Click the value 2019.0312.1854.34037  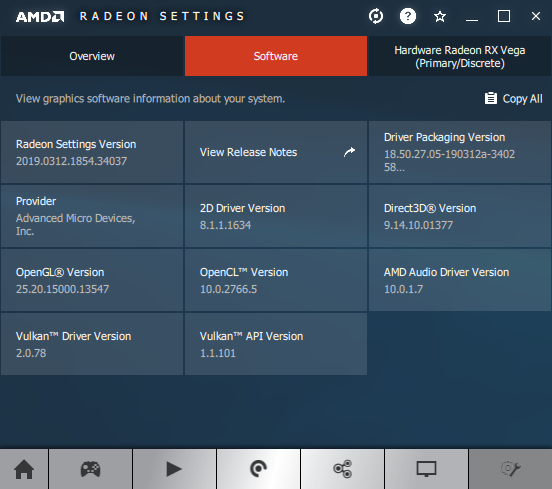(x=71, y=161)
